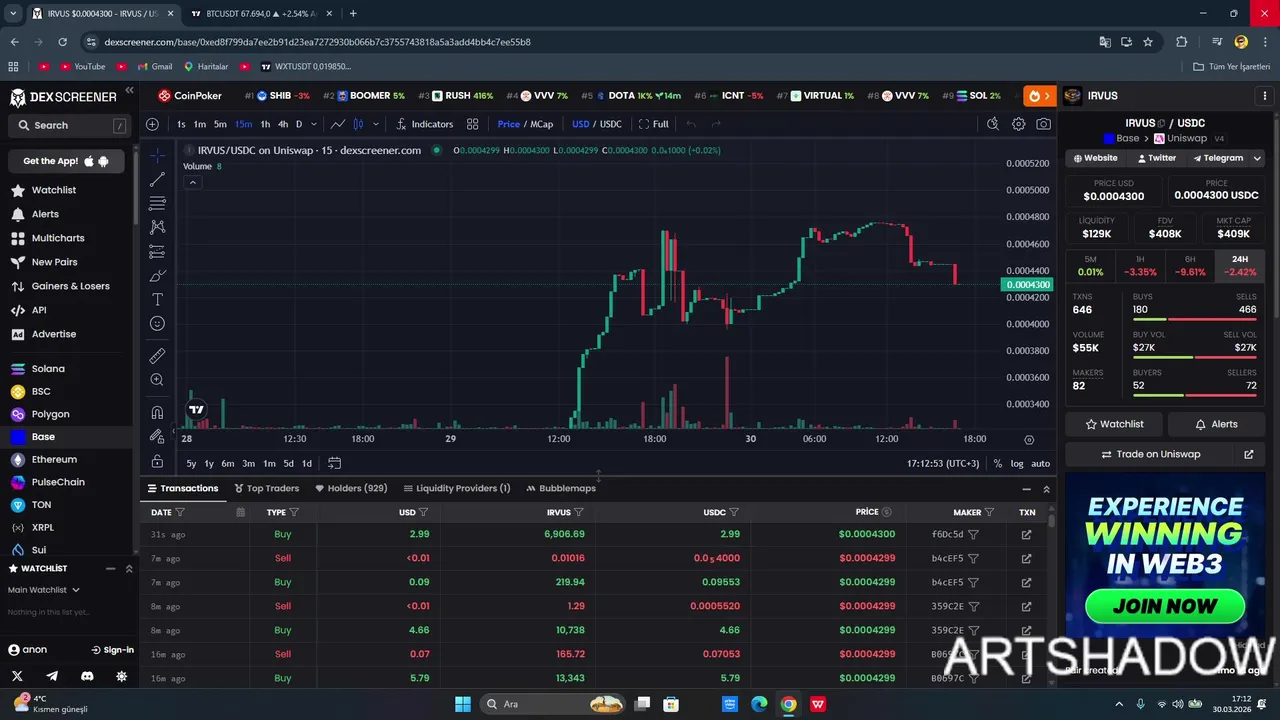
Task: Add IRVUS to Watchlist button
Action: point(1114,424)
